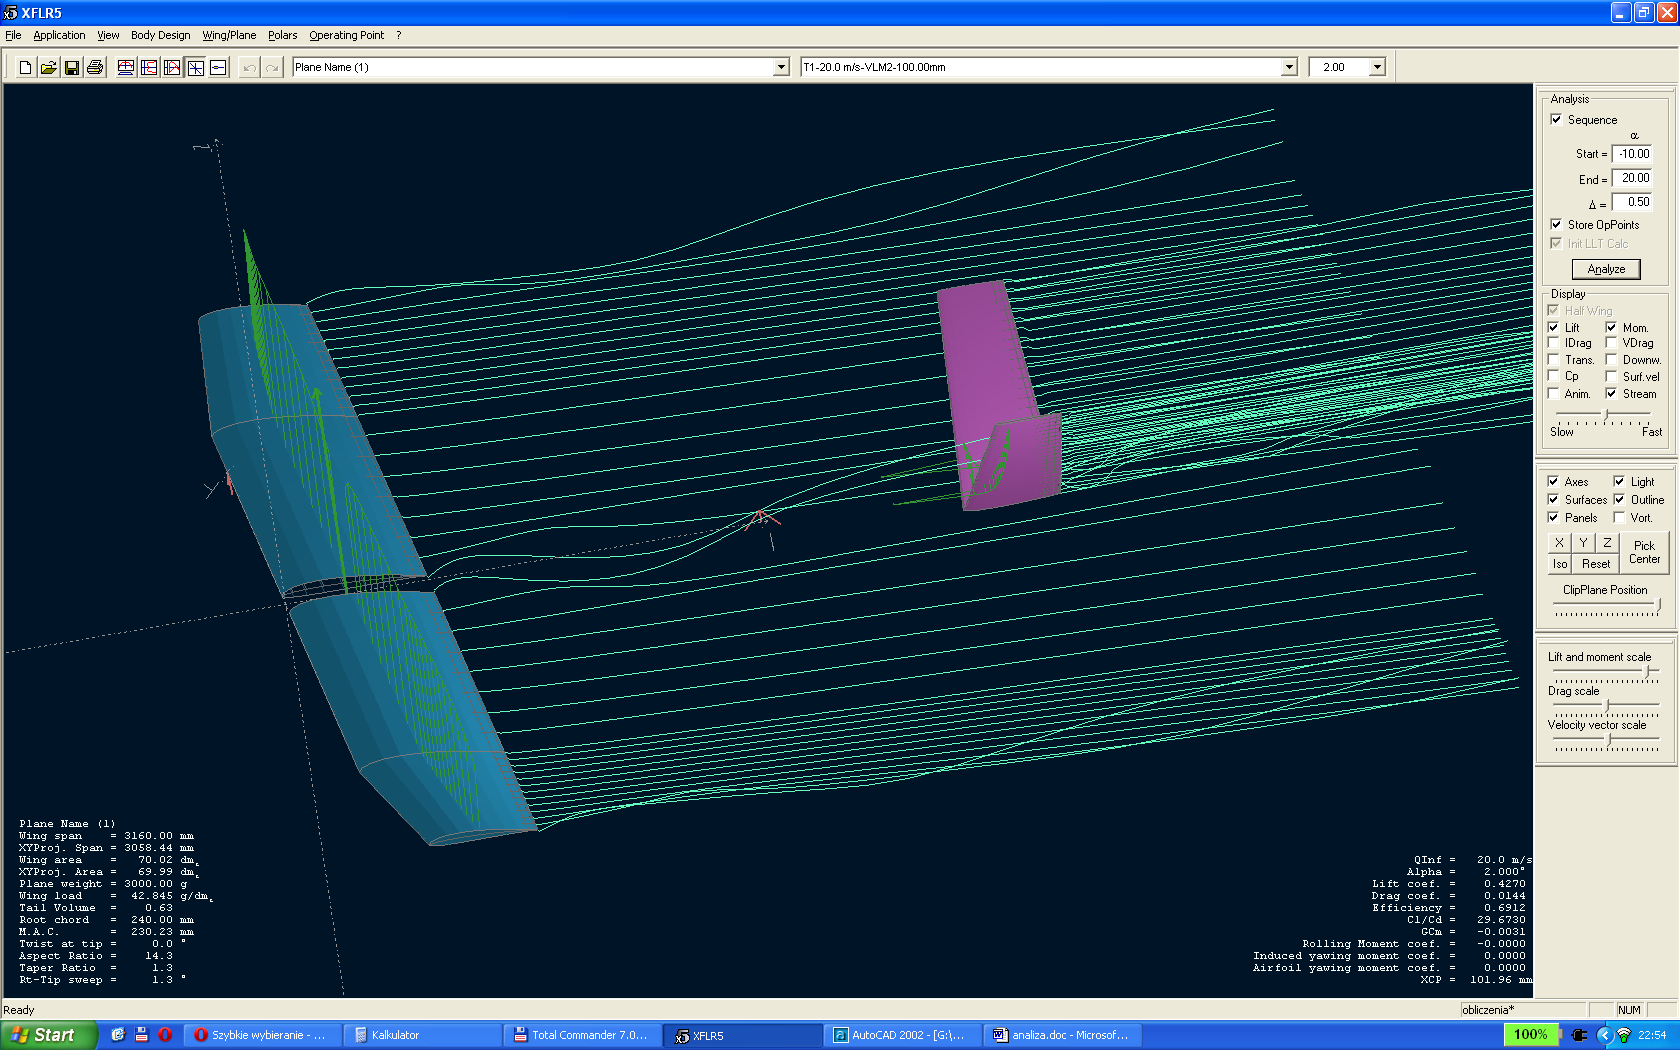The width and height of the screenshot is (1680, 1050).
Task: Set view along Z axis button
Action: [x=1607, y=542]
